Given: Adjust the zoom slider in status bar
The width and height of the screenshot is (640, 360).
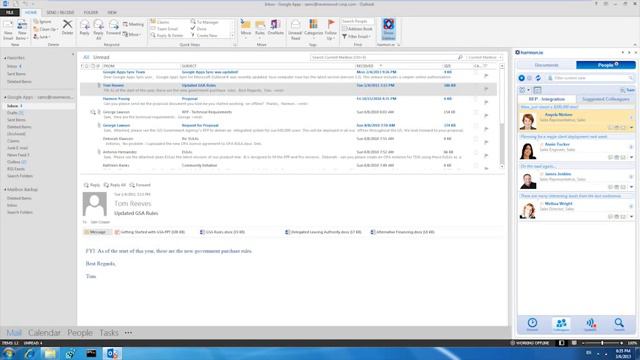Looking at the screenshot, I should pos(602,343).
